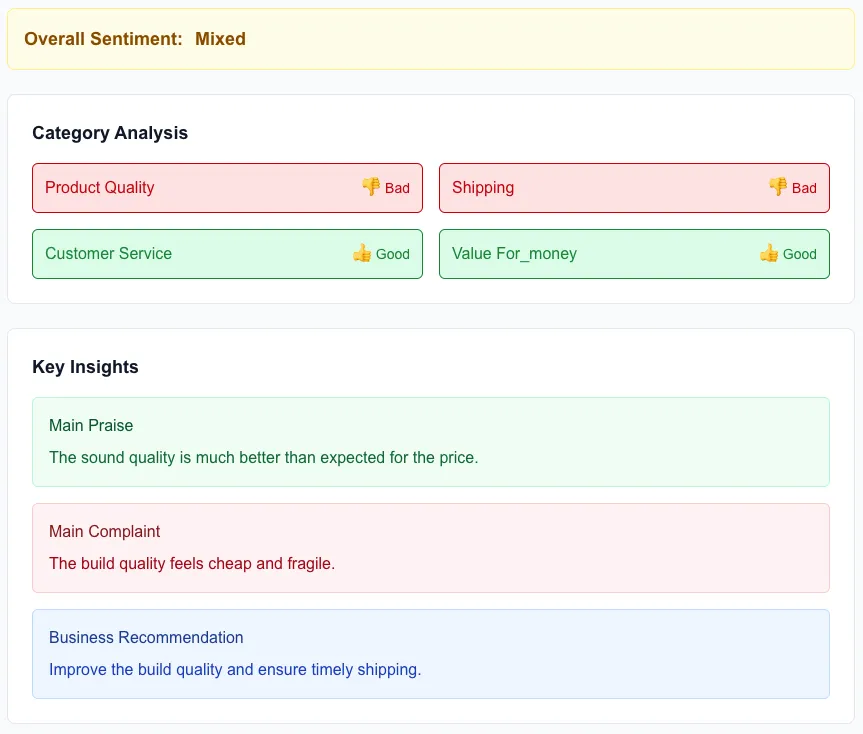
Task: Click the Good rating text for Value For_money
Action: coord(800,254)
